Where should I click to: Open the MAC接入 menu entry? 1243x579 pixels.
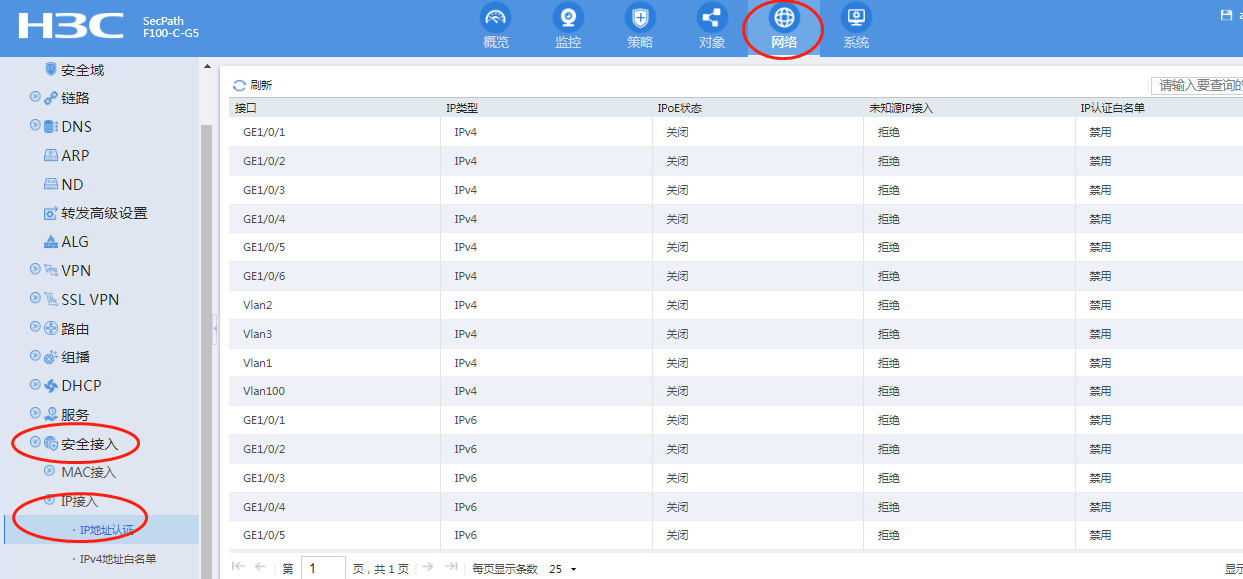(88, 472)
